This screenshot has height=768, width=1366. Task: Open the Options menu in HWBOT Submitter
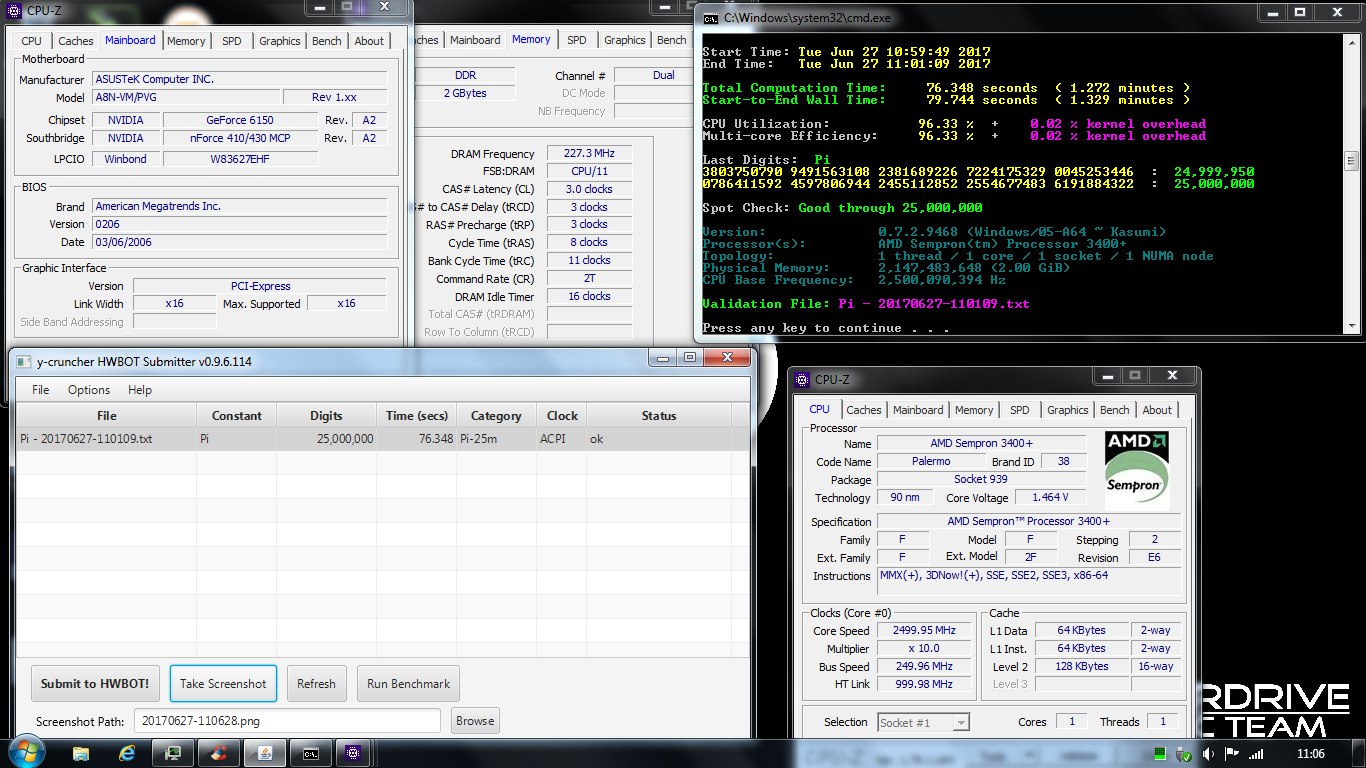(89, 390)
